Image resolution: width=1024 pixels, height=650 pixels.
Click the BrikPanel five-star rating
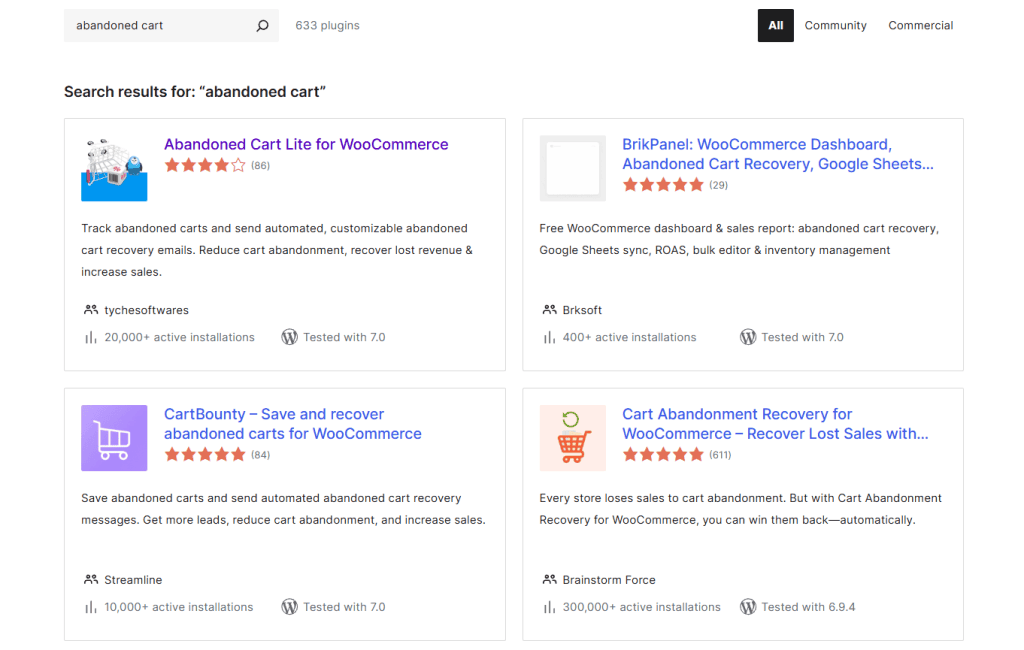point(663,185)
